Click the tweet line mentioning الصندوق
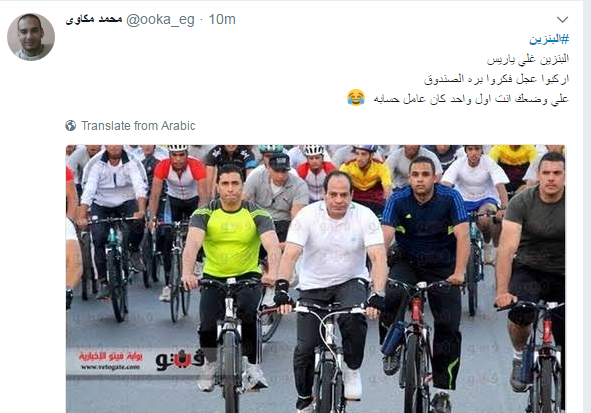 [x=496, y=79]
